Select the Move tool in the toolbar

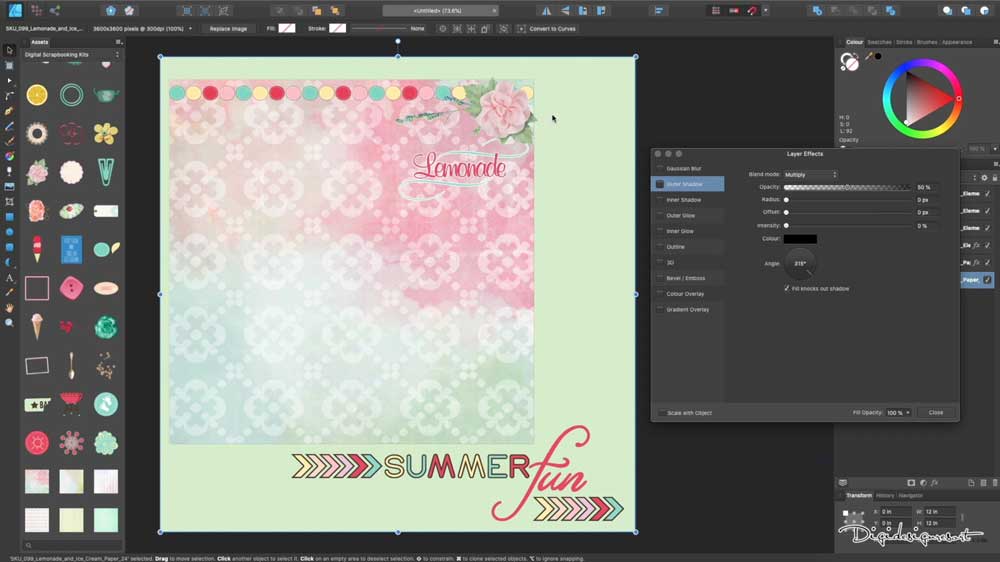point(9,50)
